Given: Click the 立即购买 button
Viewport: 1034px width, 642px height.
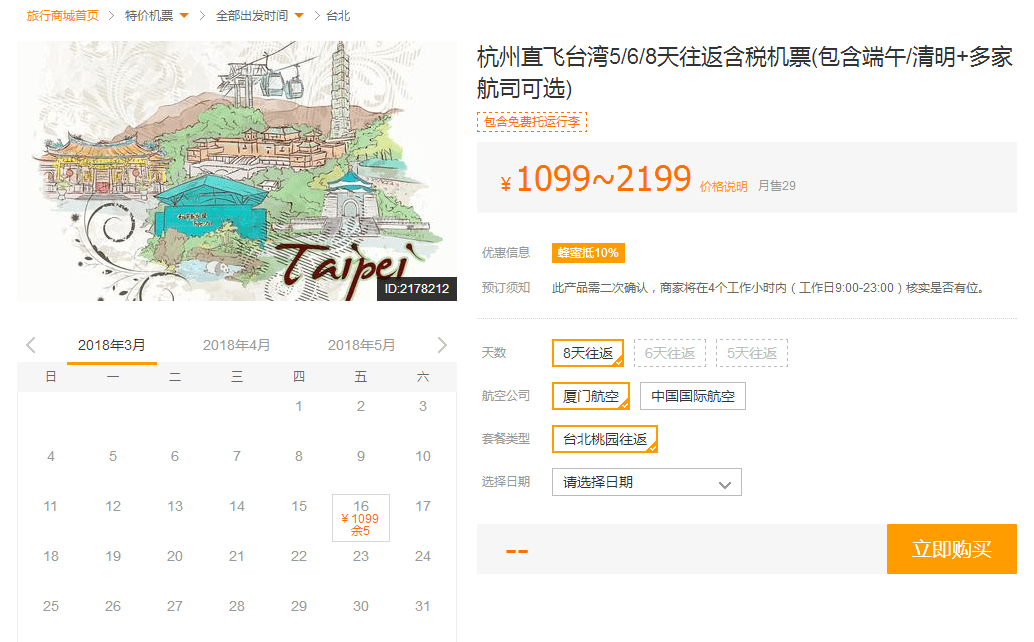Looking at the screenshot, I should click(952, 548).
